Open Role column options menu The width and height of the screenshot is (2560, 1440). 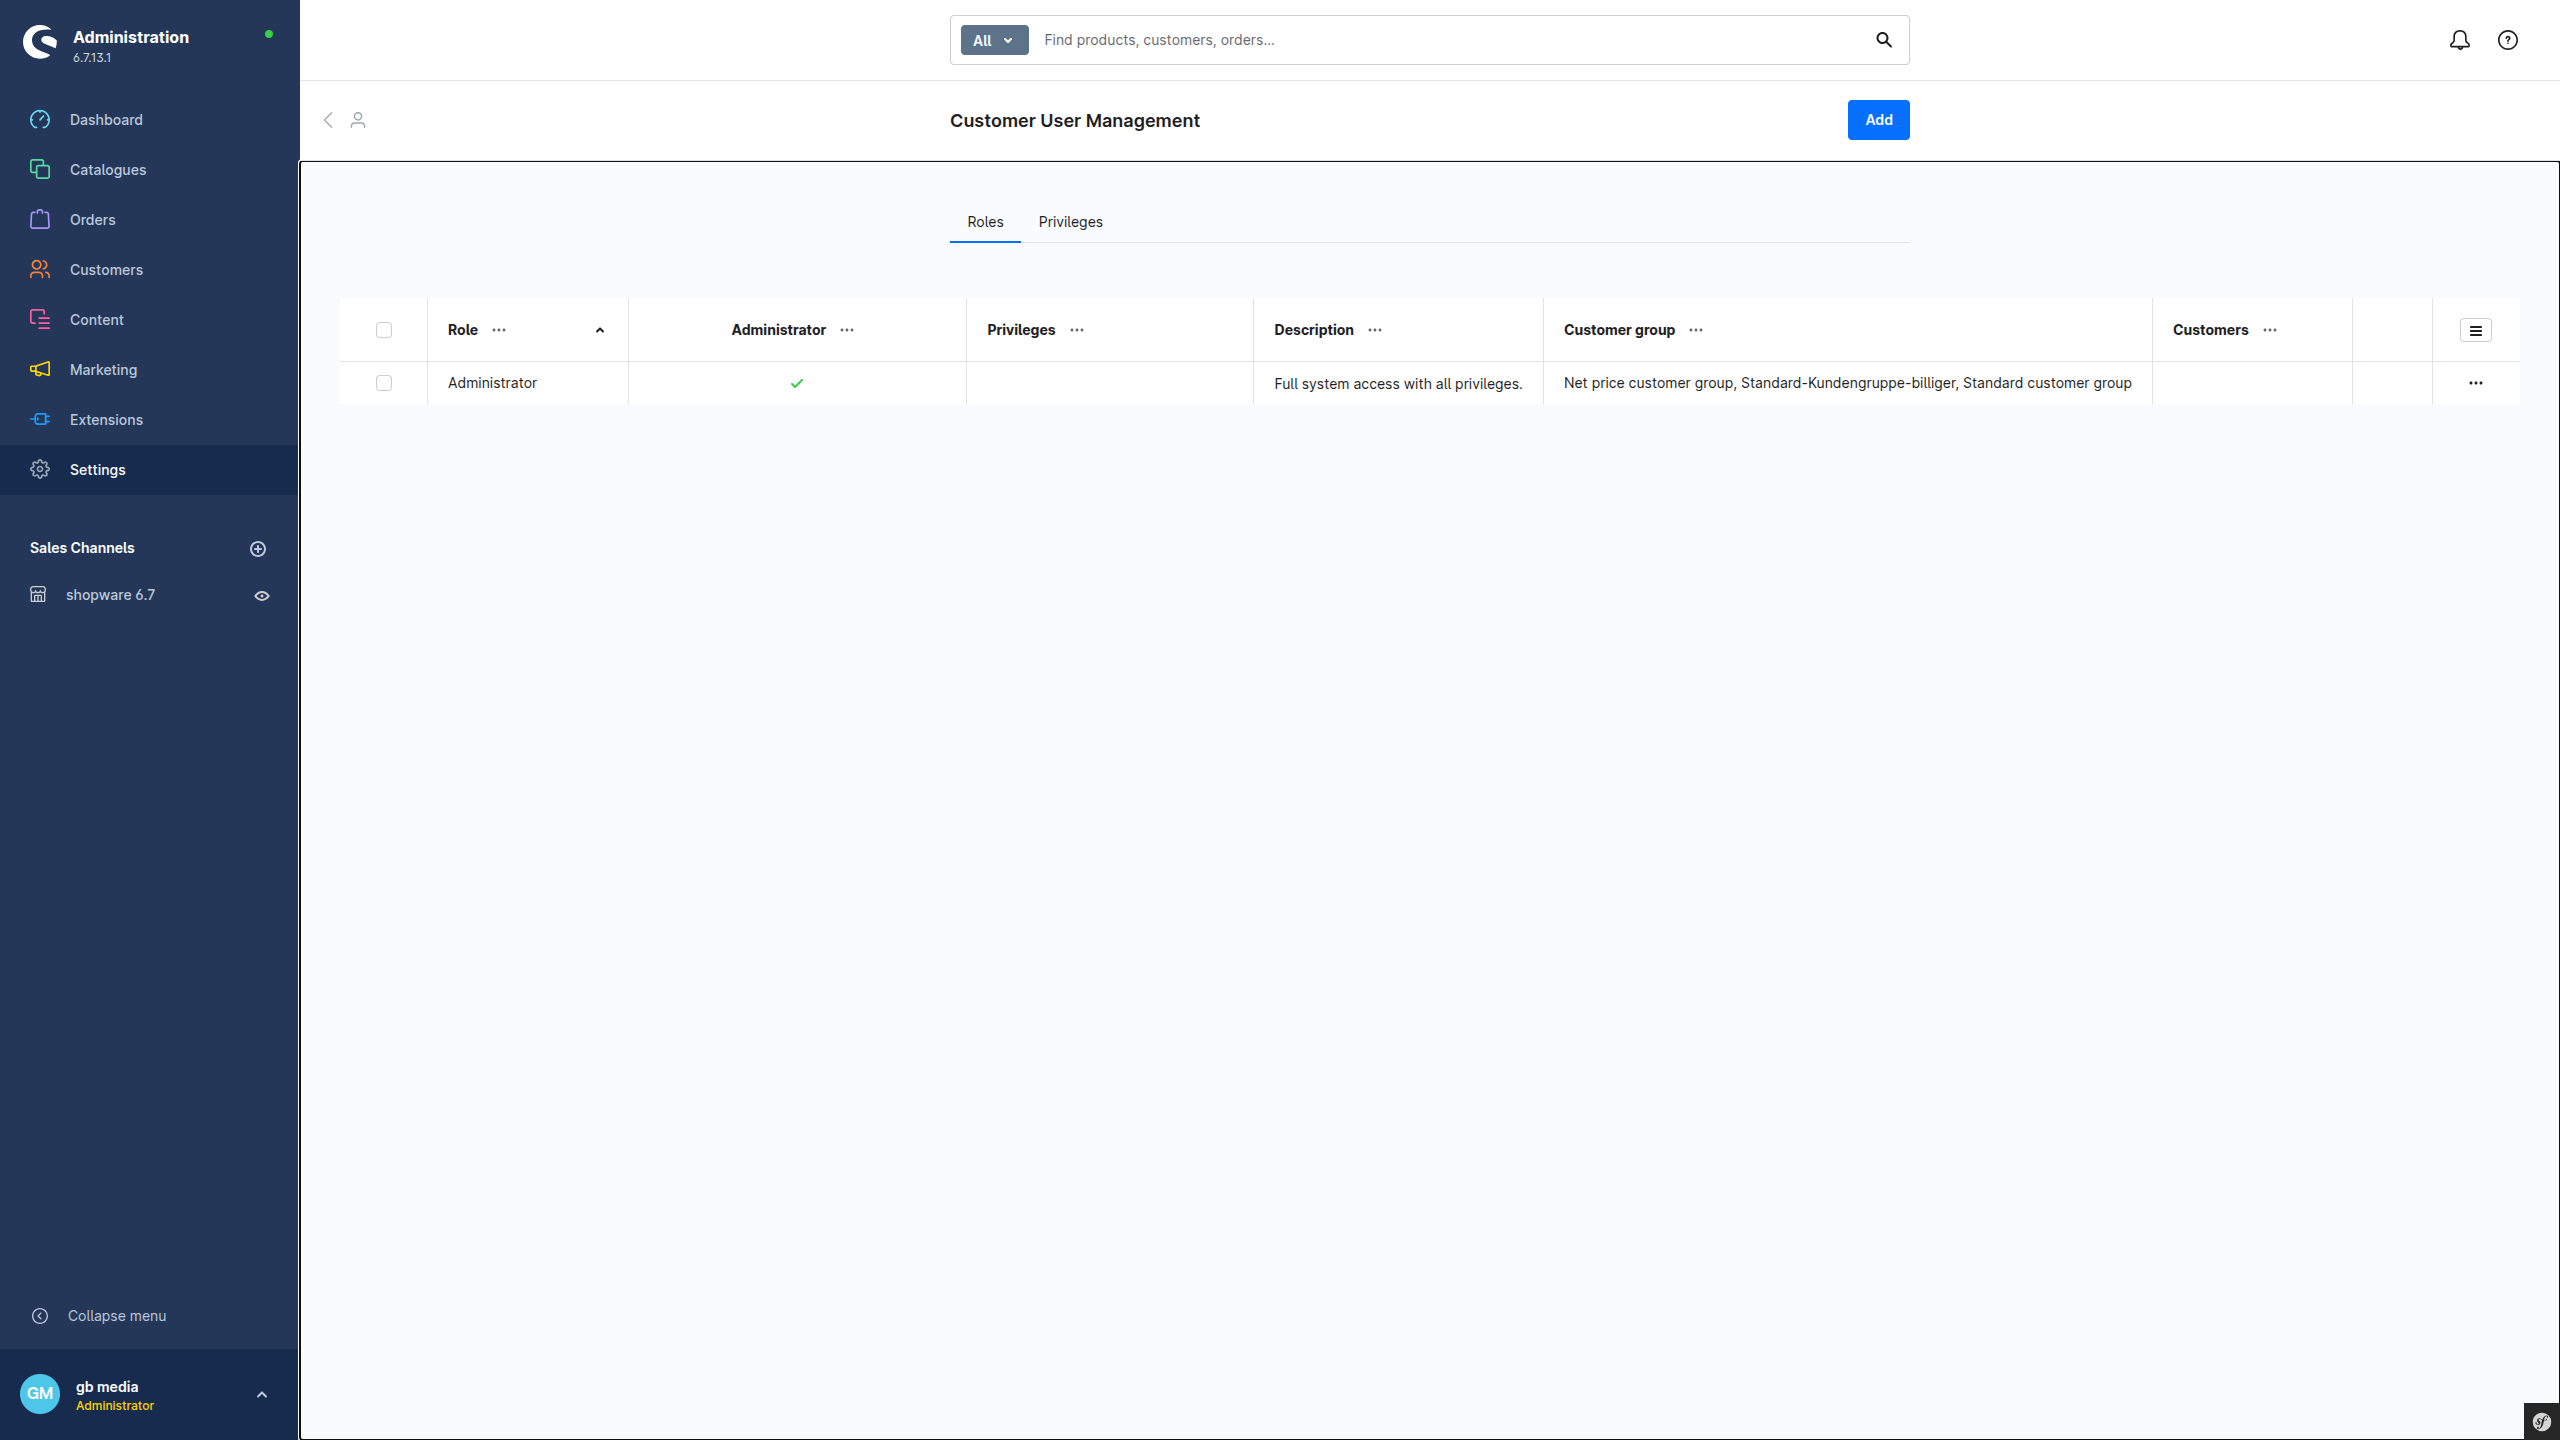[499, 330]
